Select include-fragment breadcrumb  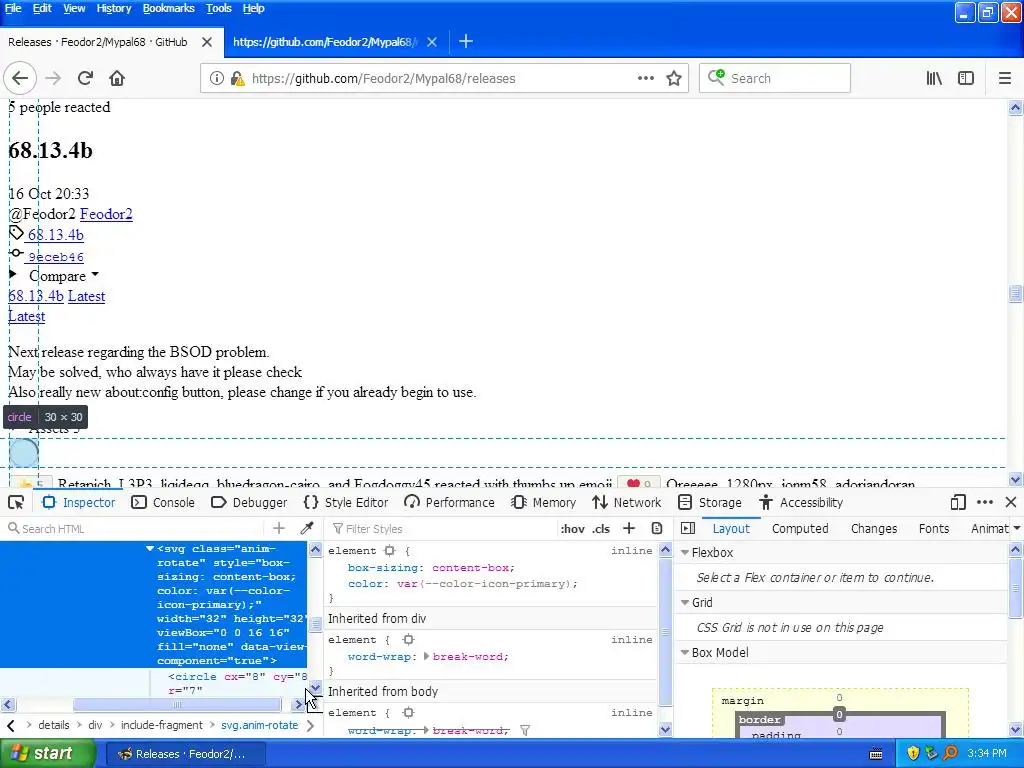click(x=162, y=726)
